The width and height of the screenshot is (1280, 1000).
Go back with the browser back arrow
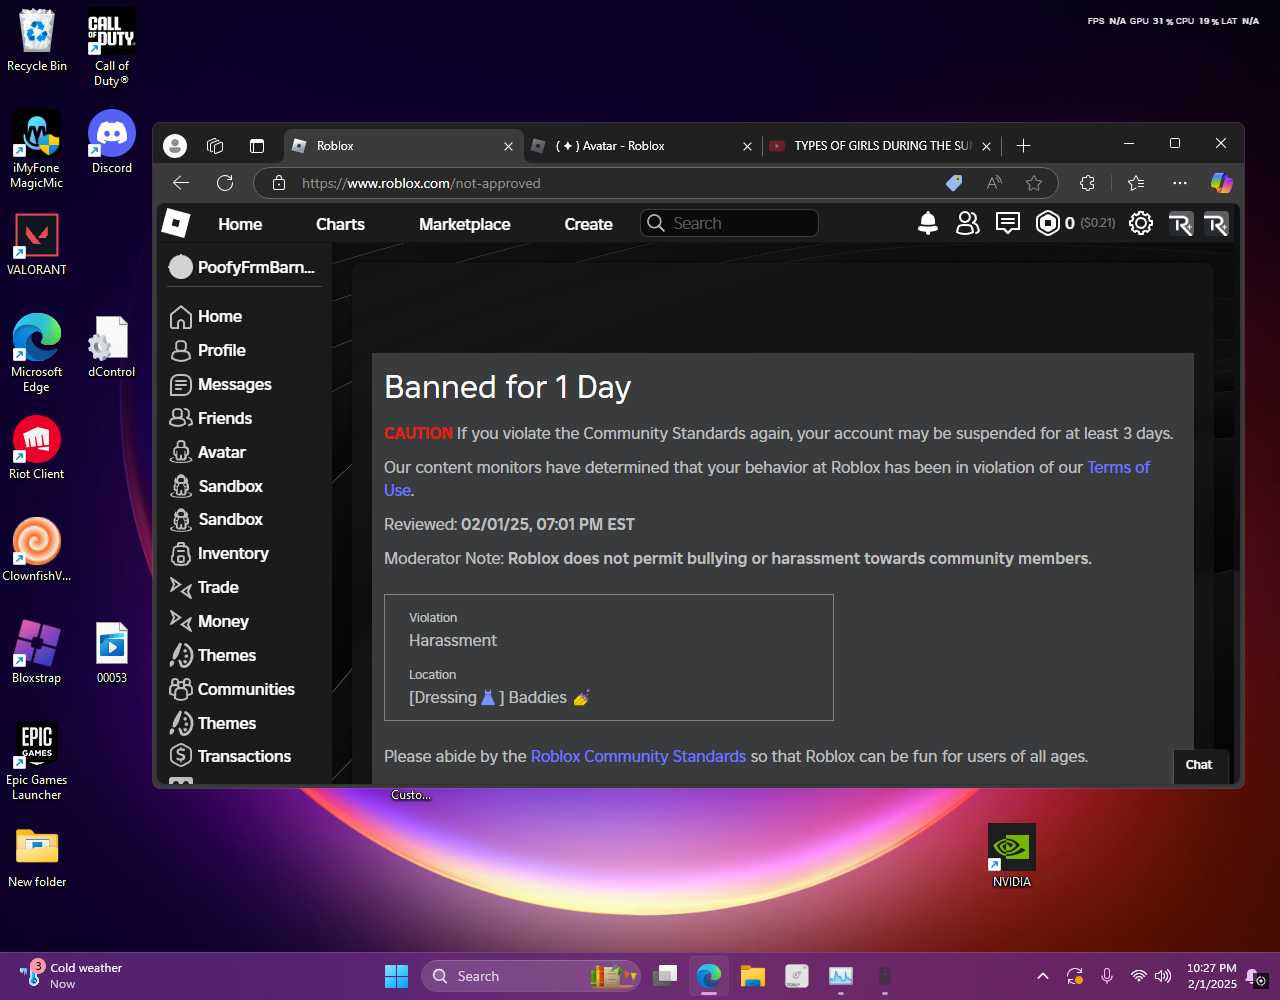point(181,183)
